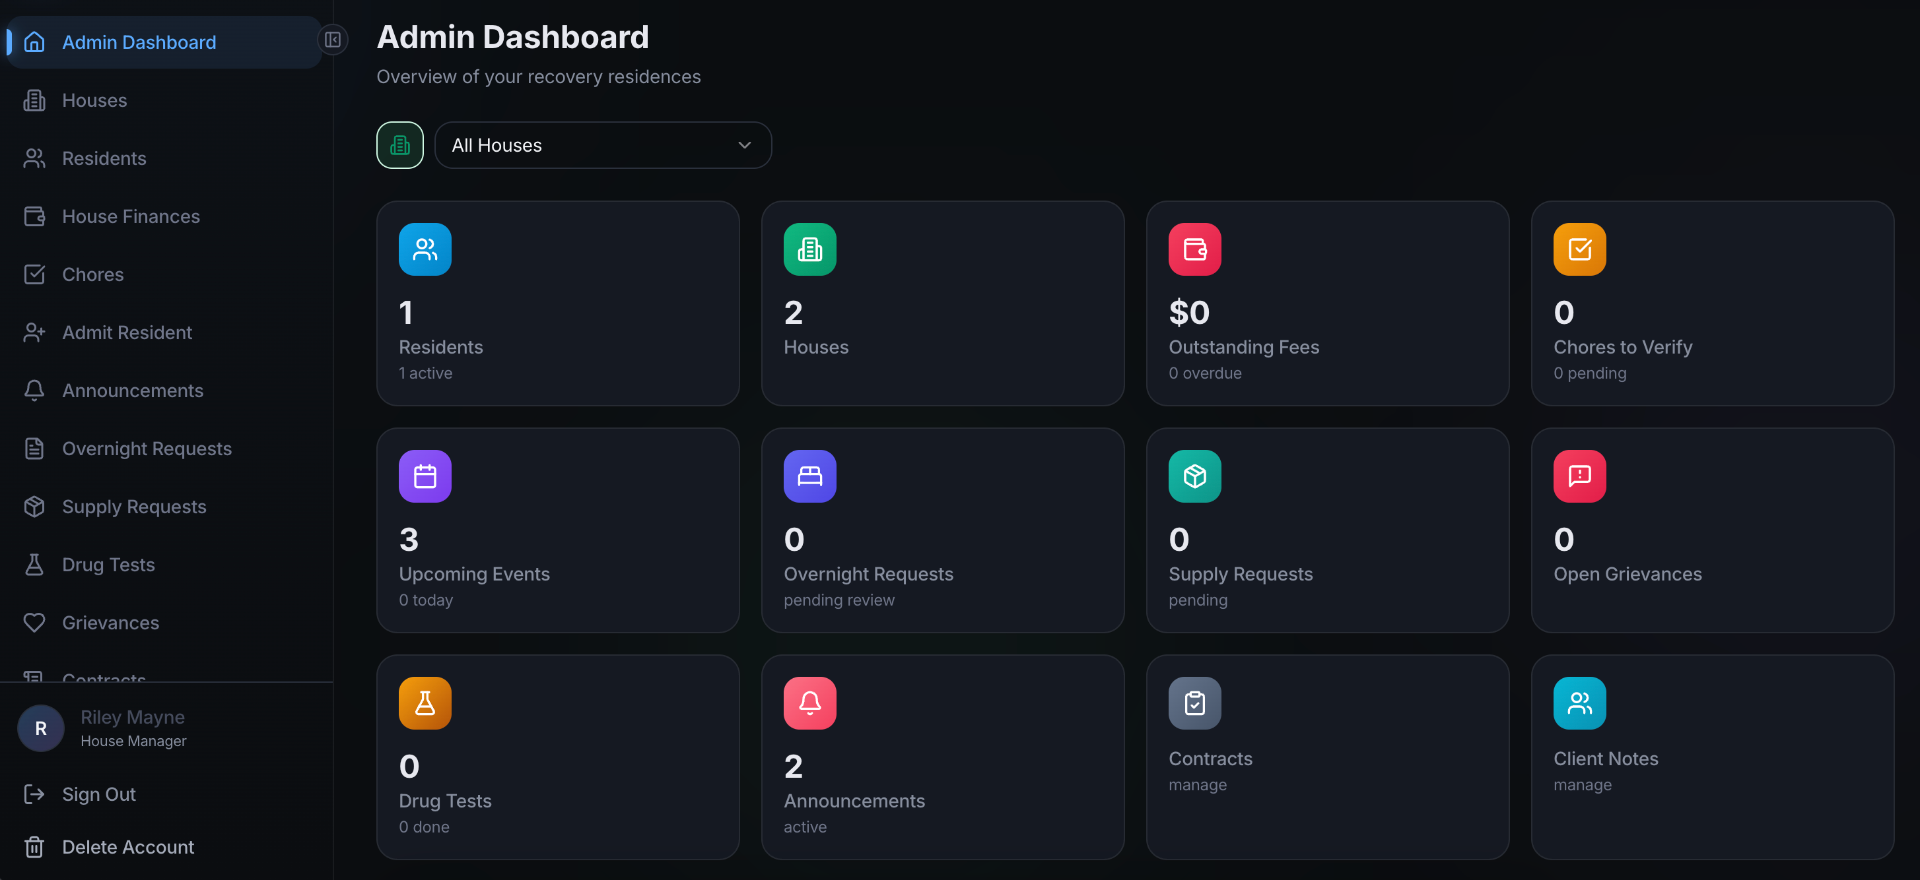Click the Admit Resident user-plus icon

tap(34, 332)
